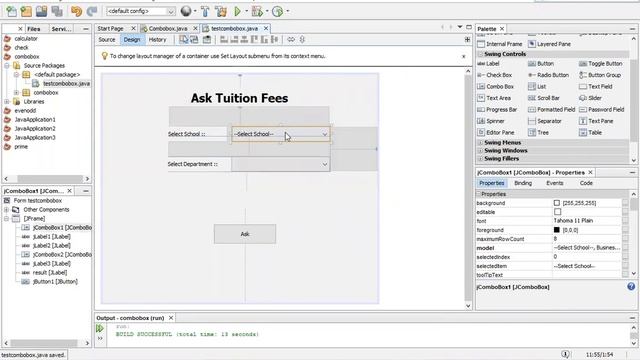Open the Code tab in Properties
This screenshot has width=640, height=360.
pos(586,183)
